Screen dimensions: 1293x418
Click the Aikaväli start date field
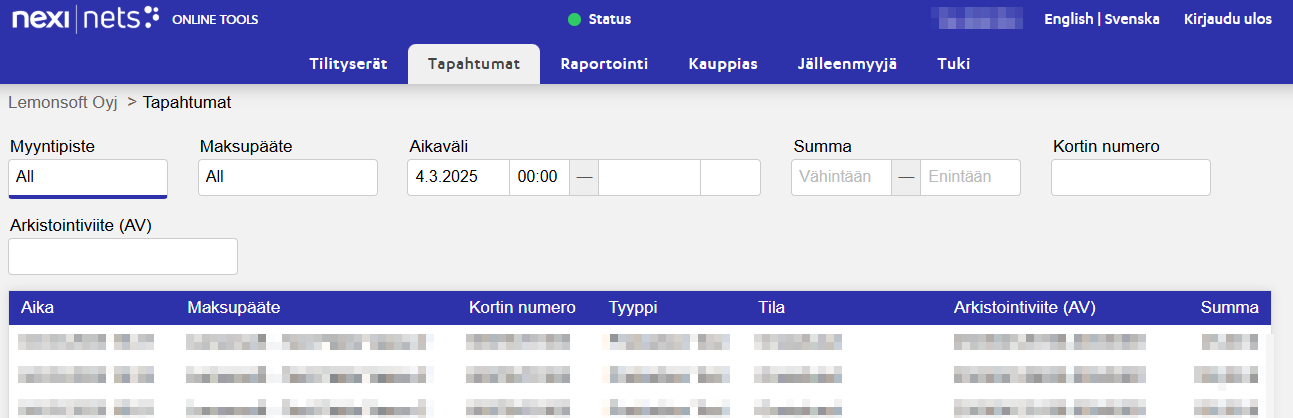[x=458, y=177]
